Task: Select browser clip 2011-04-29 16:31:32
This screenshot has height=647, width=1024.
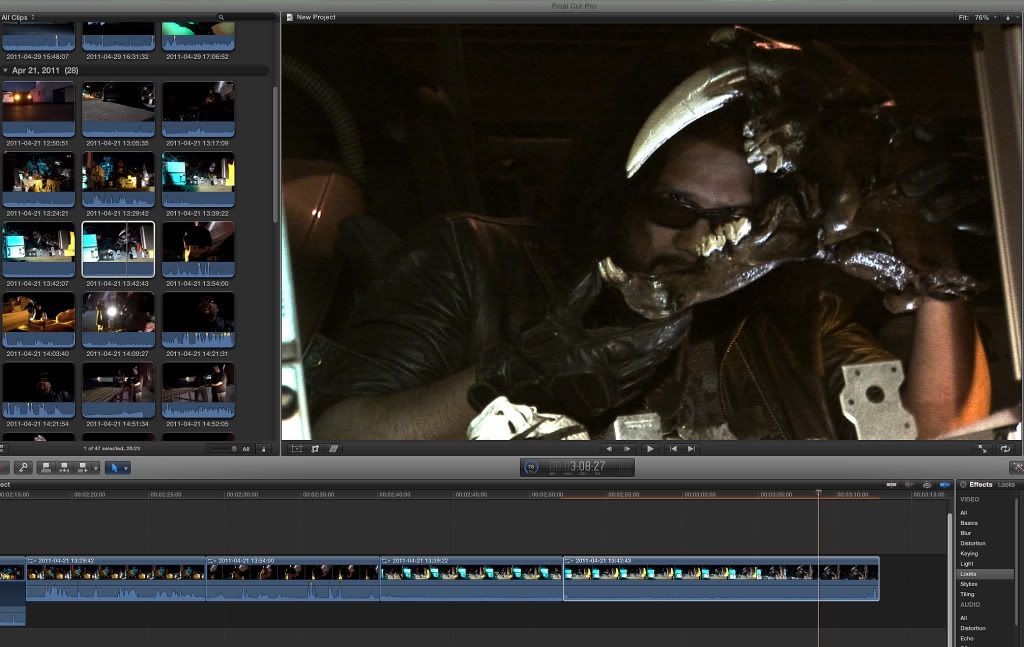Action: pos(118,36)
